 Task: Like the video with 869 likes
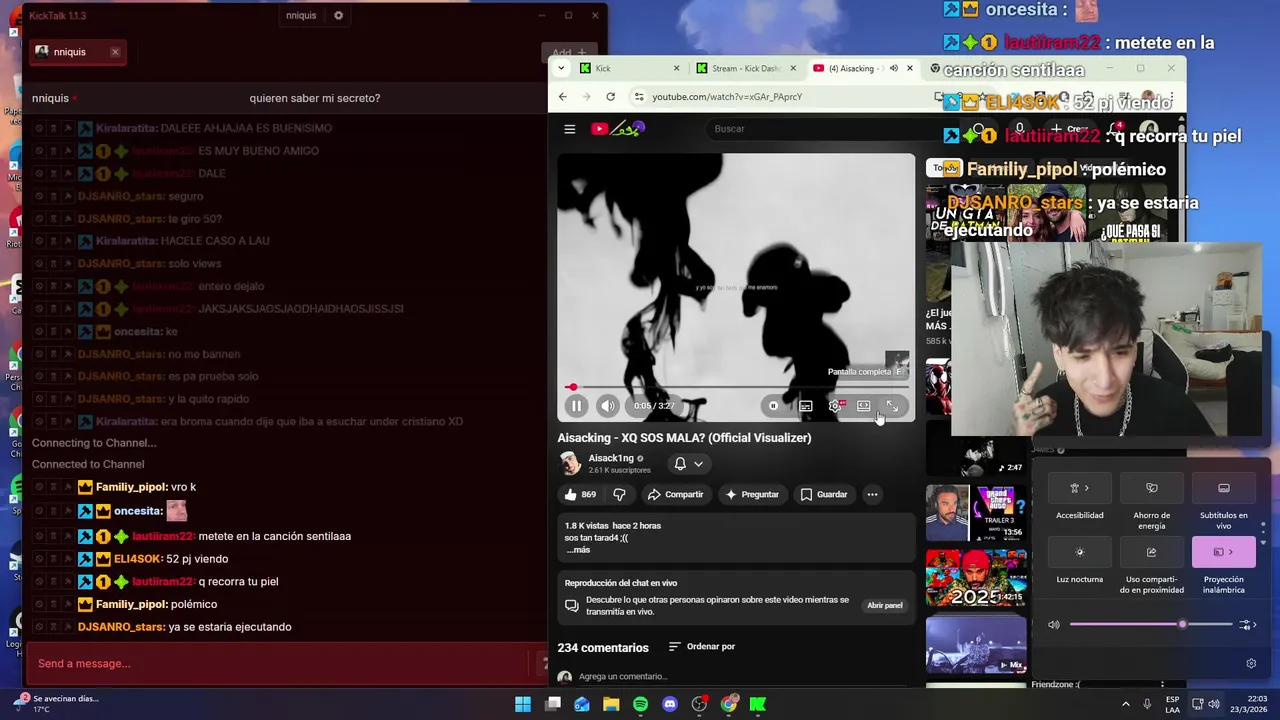click(579, 494)
